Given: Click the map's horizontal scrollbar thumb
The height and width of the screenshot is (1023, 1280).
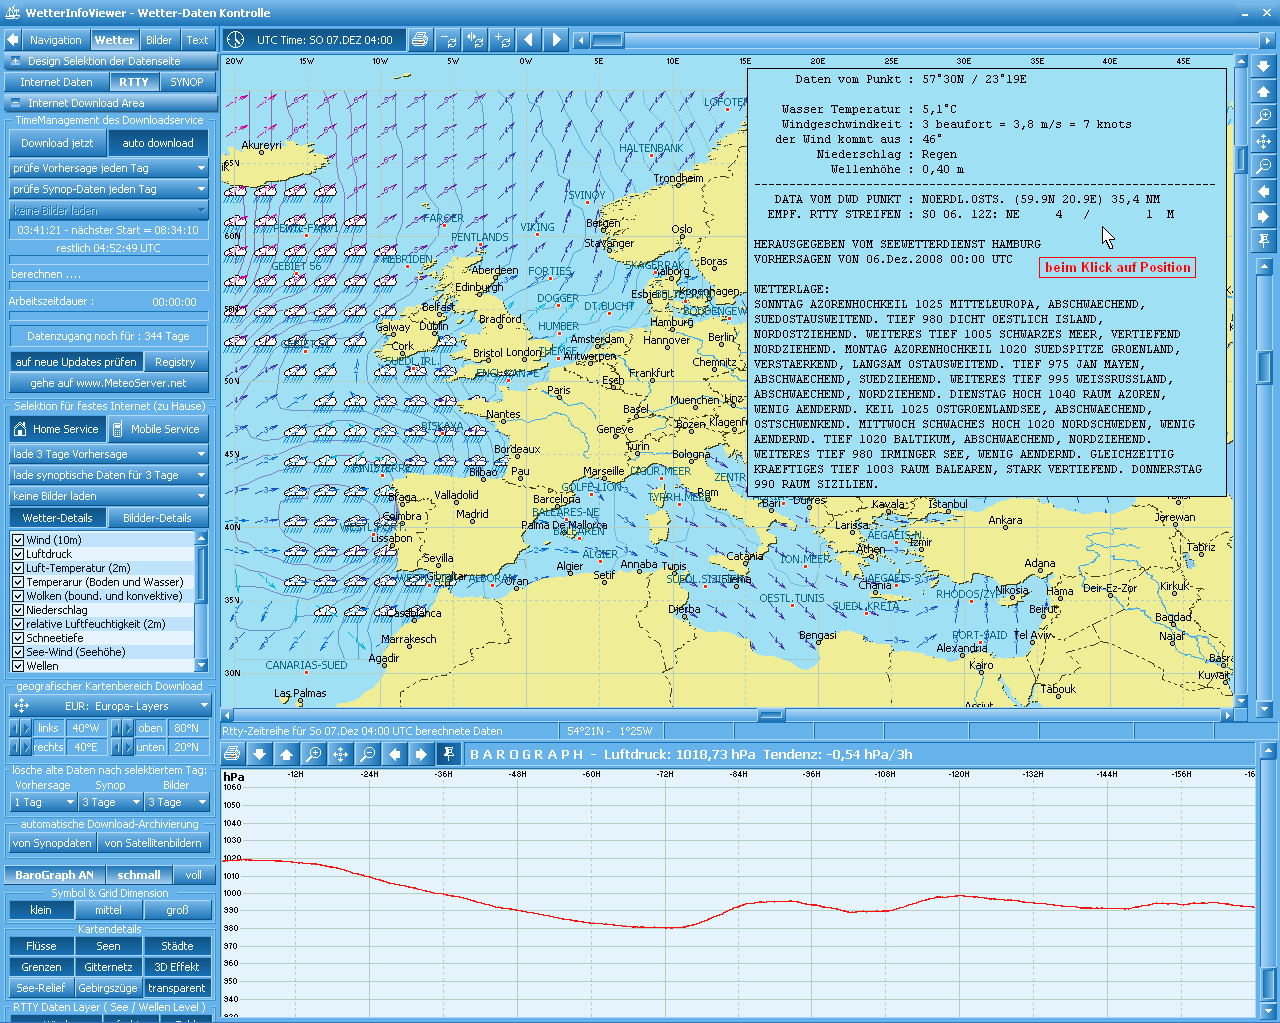Looking at the screenshot, I should (771, 715).
